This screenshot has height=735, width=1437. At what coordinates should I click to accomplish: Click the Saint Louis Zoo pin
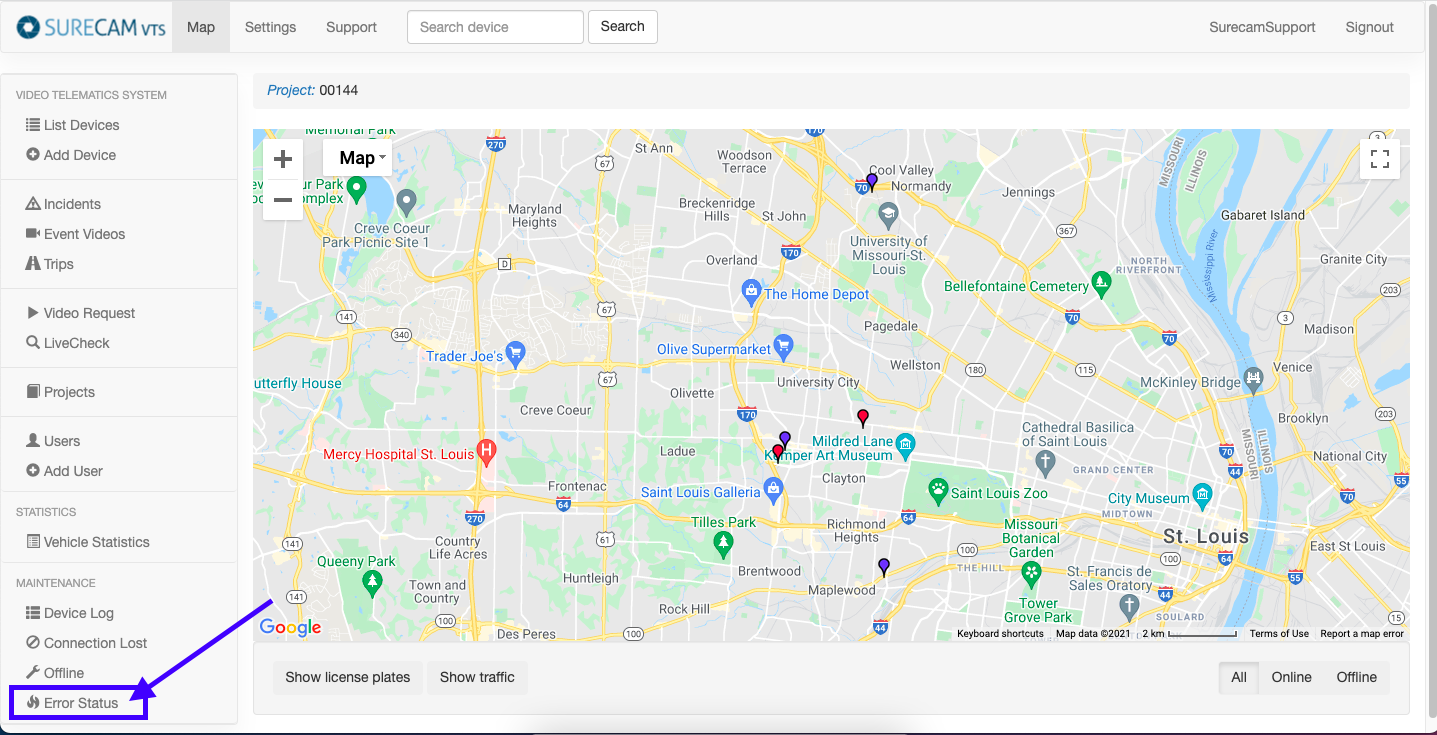[938, 490]
